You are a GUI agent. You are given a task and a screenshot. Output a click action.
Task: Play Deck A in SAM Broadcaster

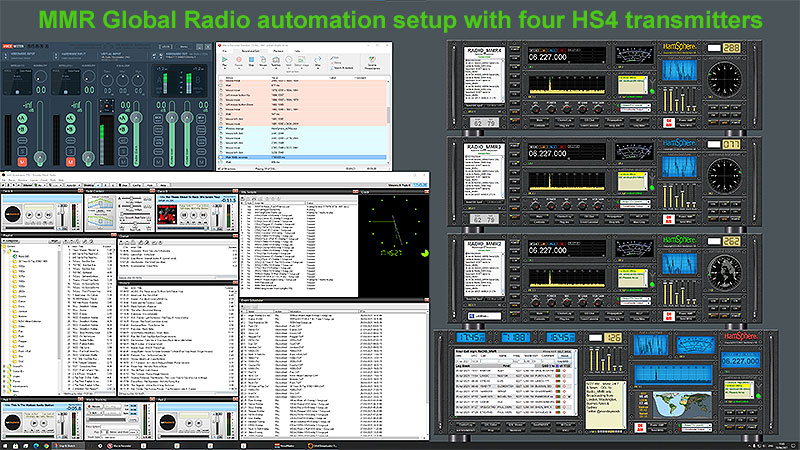point(30,215)
